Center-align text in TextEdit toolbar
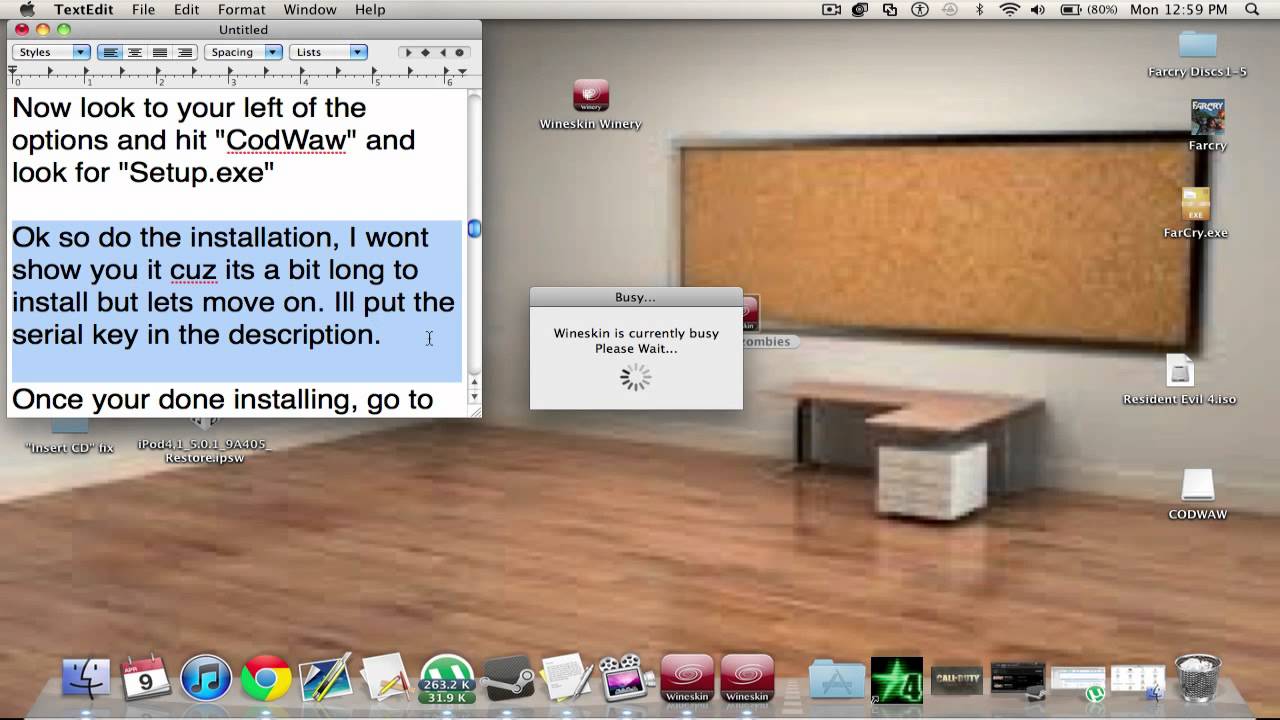Screen dimensions: 1280x720 [x=134, y=52]
